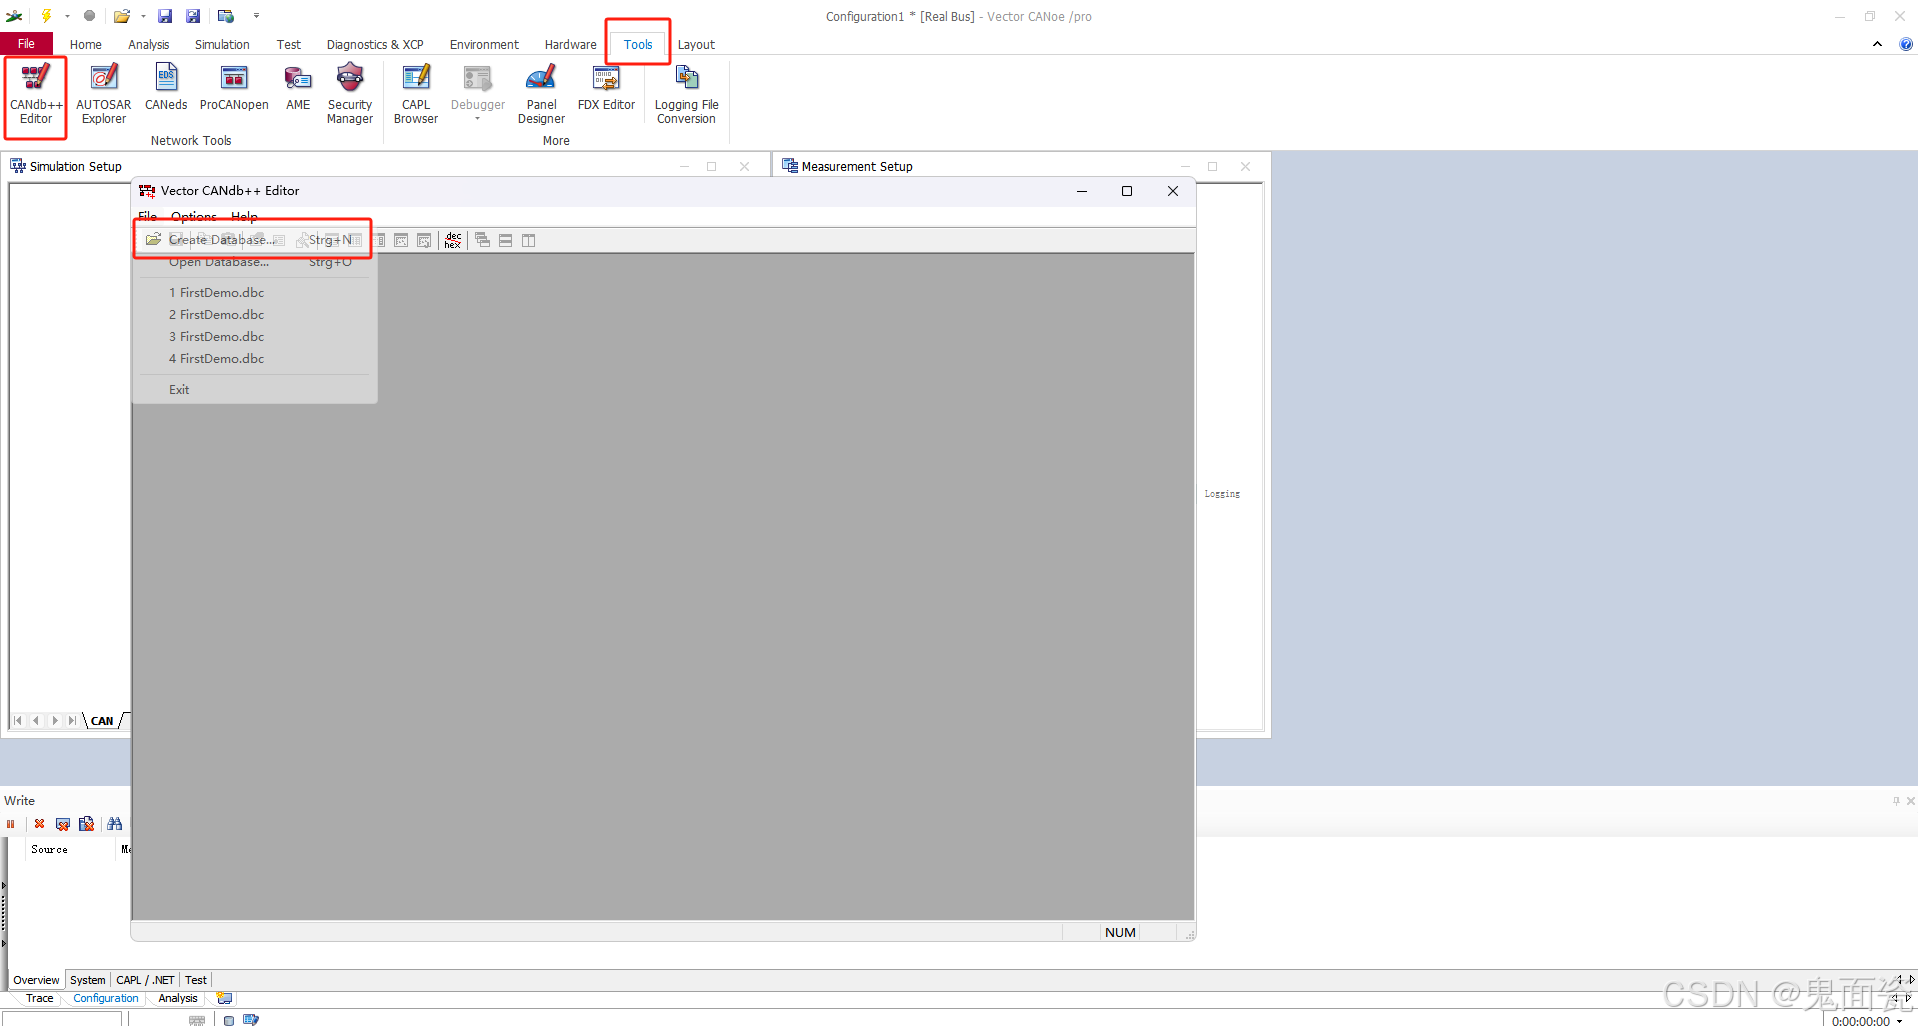Screen dimensions: 1918x1026
Task: Click the lightning bolt start measurement icon
Action: 46,16
